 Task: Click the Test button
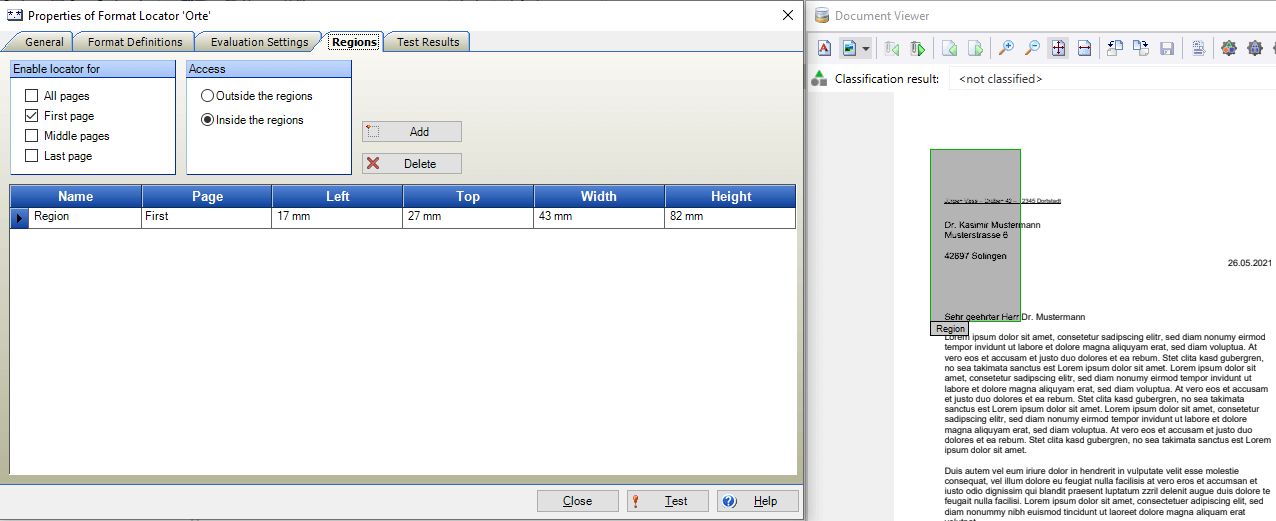[x=667, y=501]
